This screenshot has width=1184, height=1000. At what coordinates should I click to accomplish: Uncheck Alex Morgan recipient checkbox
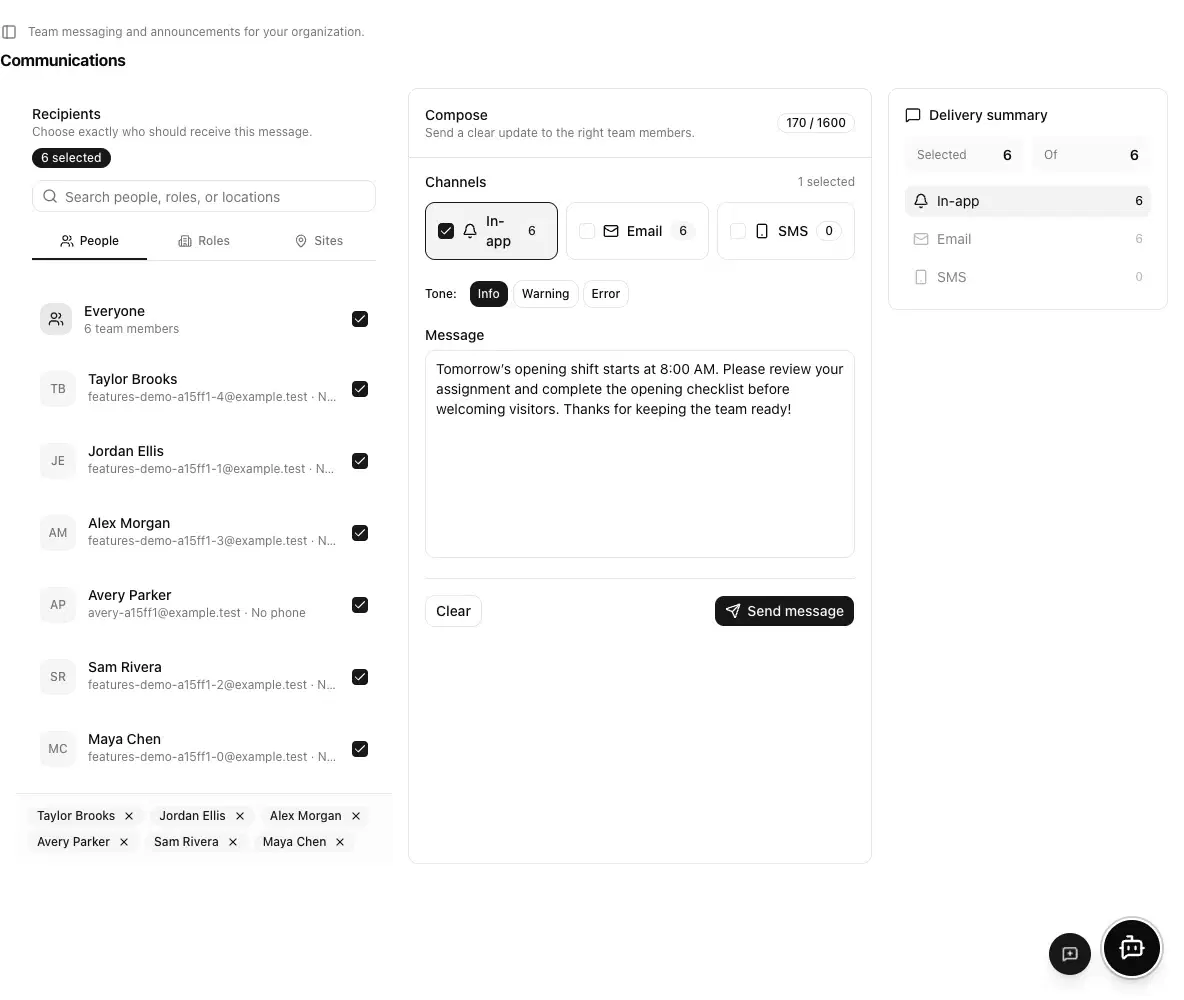click(x=360, y=532)
